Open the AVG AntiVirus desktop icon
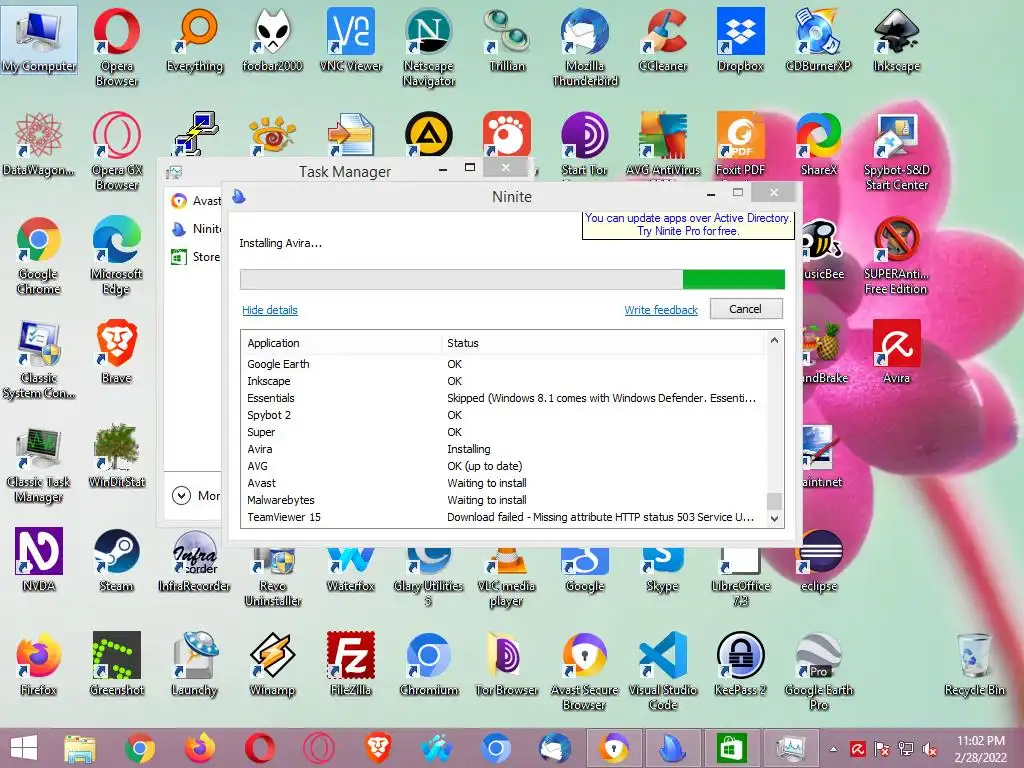Viewport: 1024px width, 768px height. pyautogui.click(x=663, y=144)
